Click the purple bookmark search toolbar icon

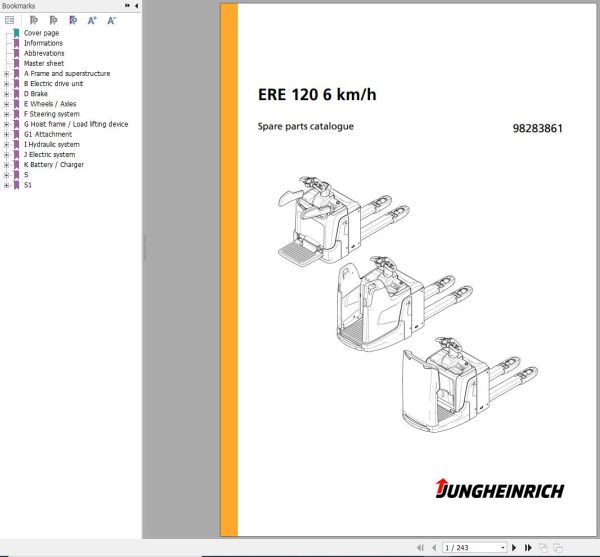click(x=73, y=20)
